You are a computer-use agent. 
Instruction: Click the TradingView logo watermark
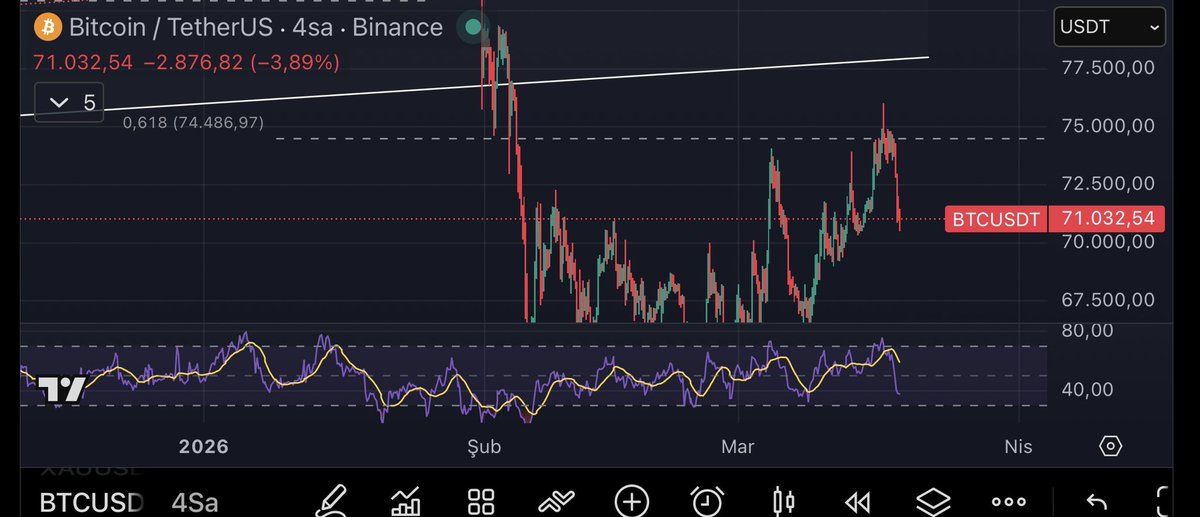click(61, 390)
